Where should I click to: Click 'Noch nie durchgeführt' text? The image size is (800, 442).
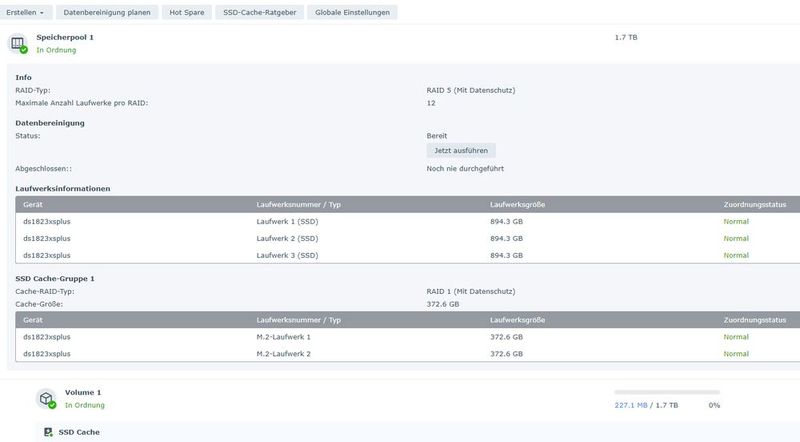click(465, 168)
